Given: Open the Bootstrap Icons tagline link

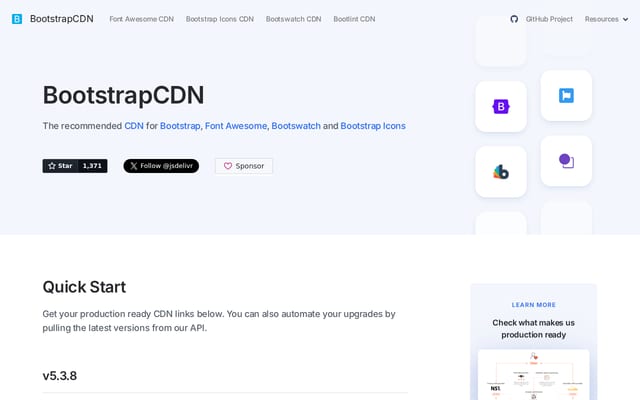Looking at the screenshot, I should click(x=373, y=126).
